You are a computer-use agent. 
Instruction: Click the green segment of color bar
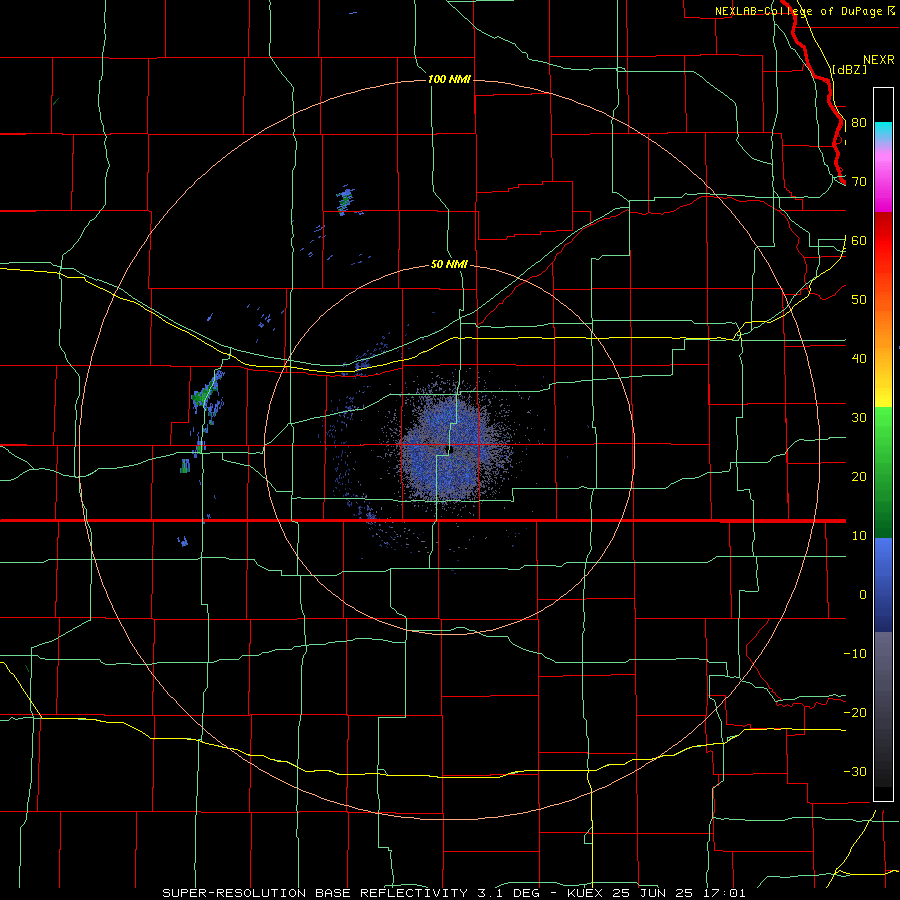pyautogui.click(x=883, y=471)
